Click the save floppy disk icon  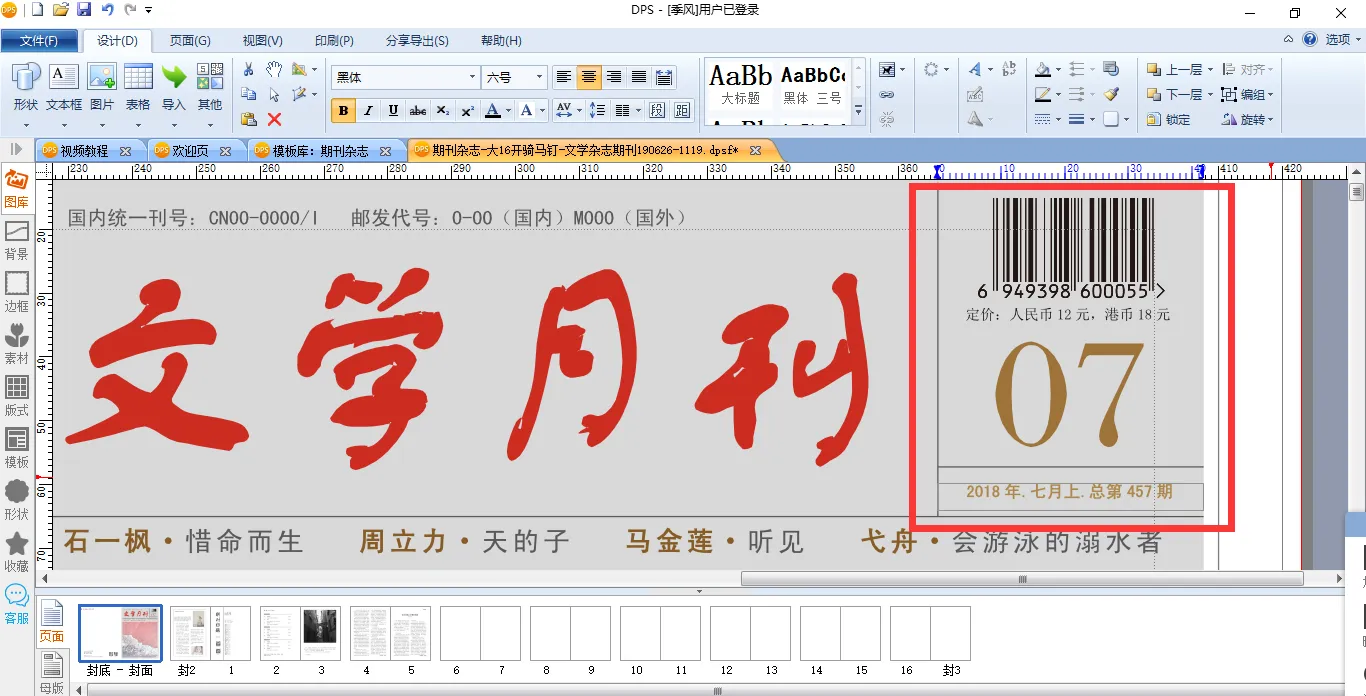pyautogui.click(x=84, y=10)
